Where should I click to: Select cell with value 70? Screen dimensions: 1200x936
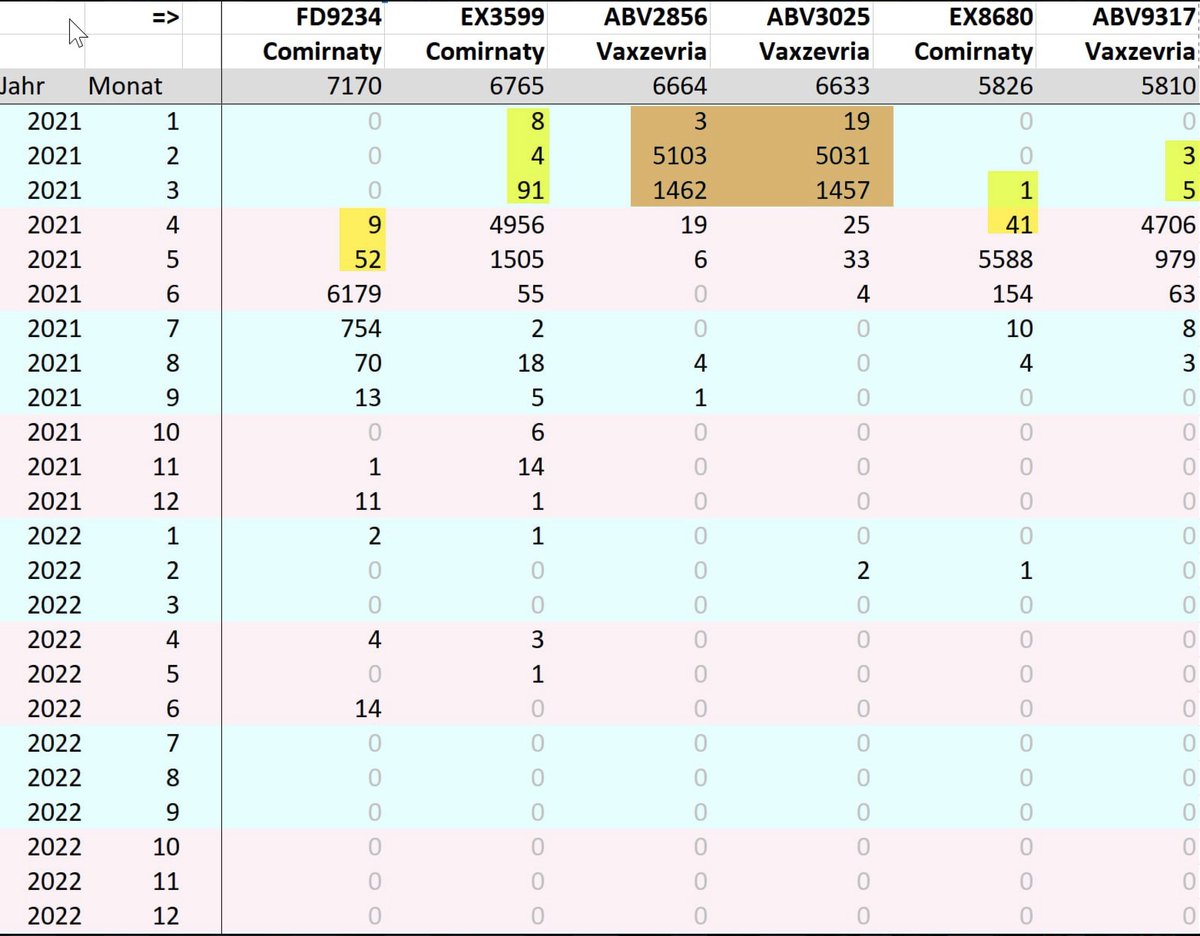point(368,364)
